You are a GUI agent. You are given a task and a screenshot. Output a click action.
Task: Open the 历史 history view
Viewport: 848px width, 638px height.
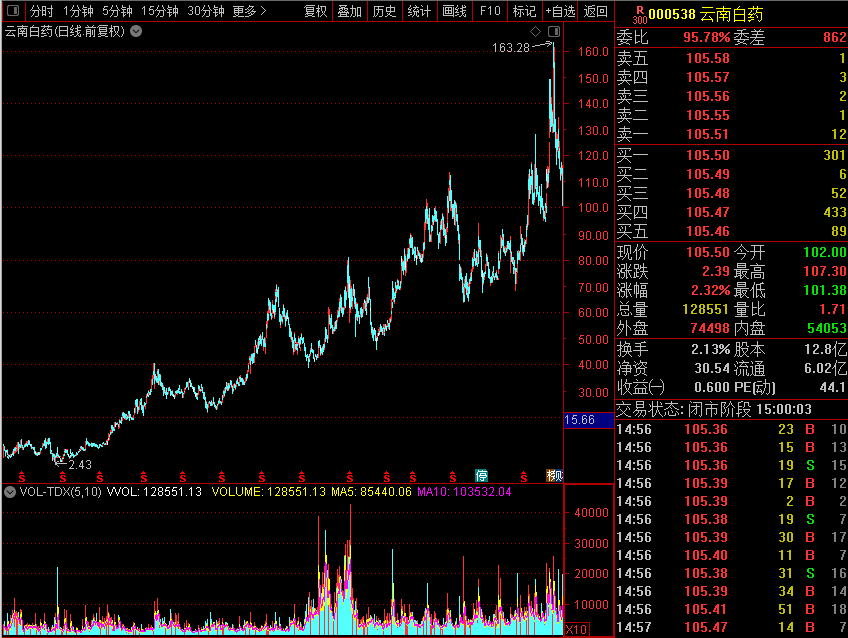384,11
